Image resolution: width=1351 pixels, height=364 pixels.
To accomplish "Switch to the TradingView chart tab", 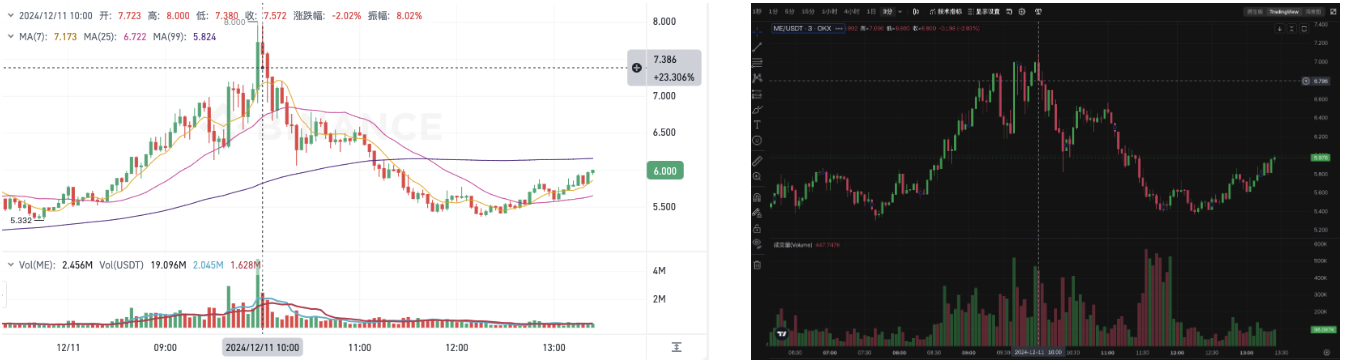I will coord(1284,12).
